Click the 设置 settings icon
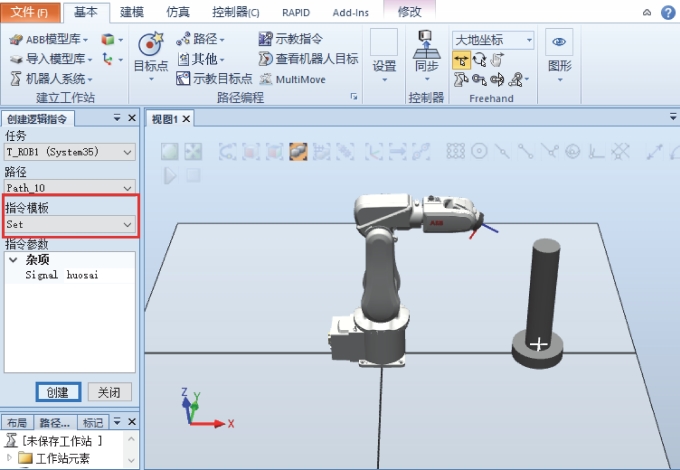 point(384,45)
